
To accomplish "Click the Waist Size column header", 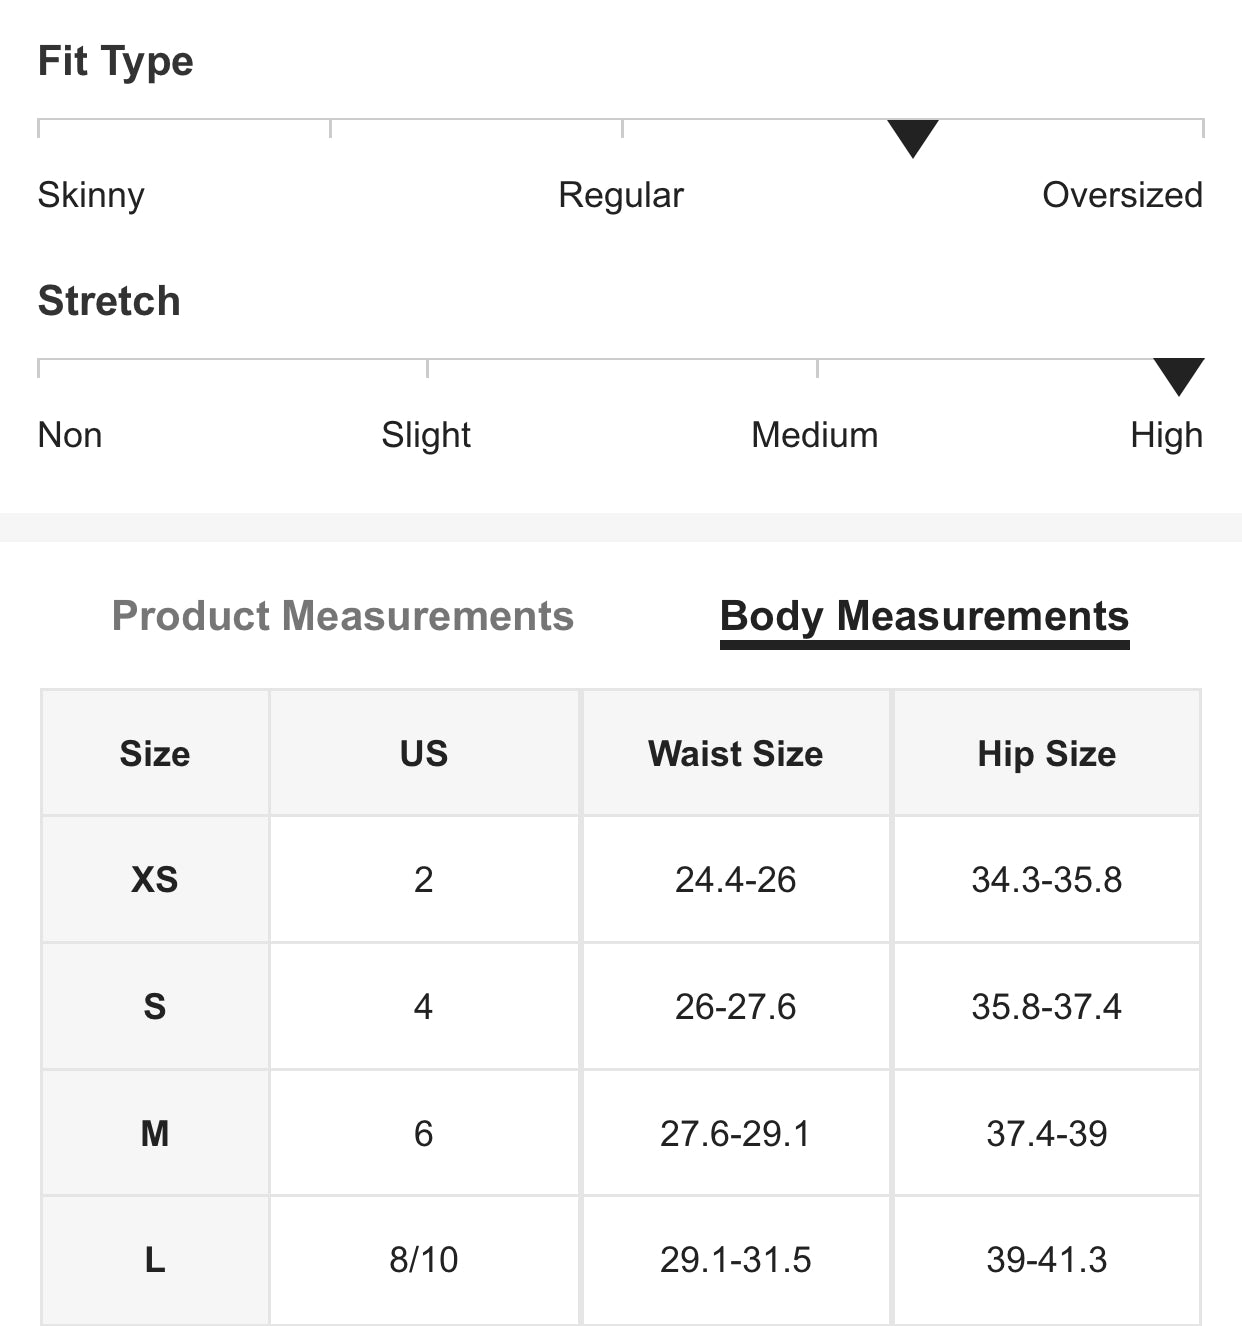I will (x=735, y=753).
